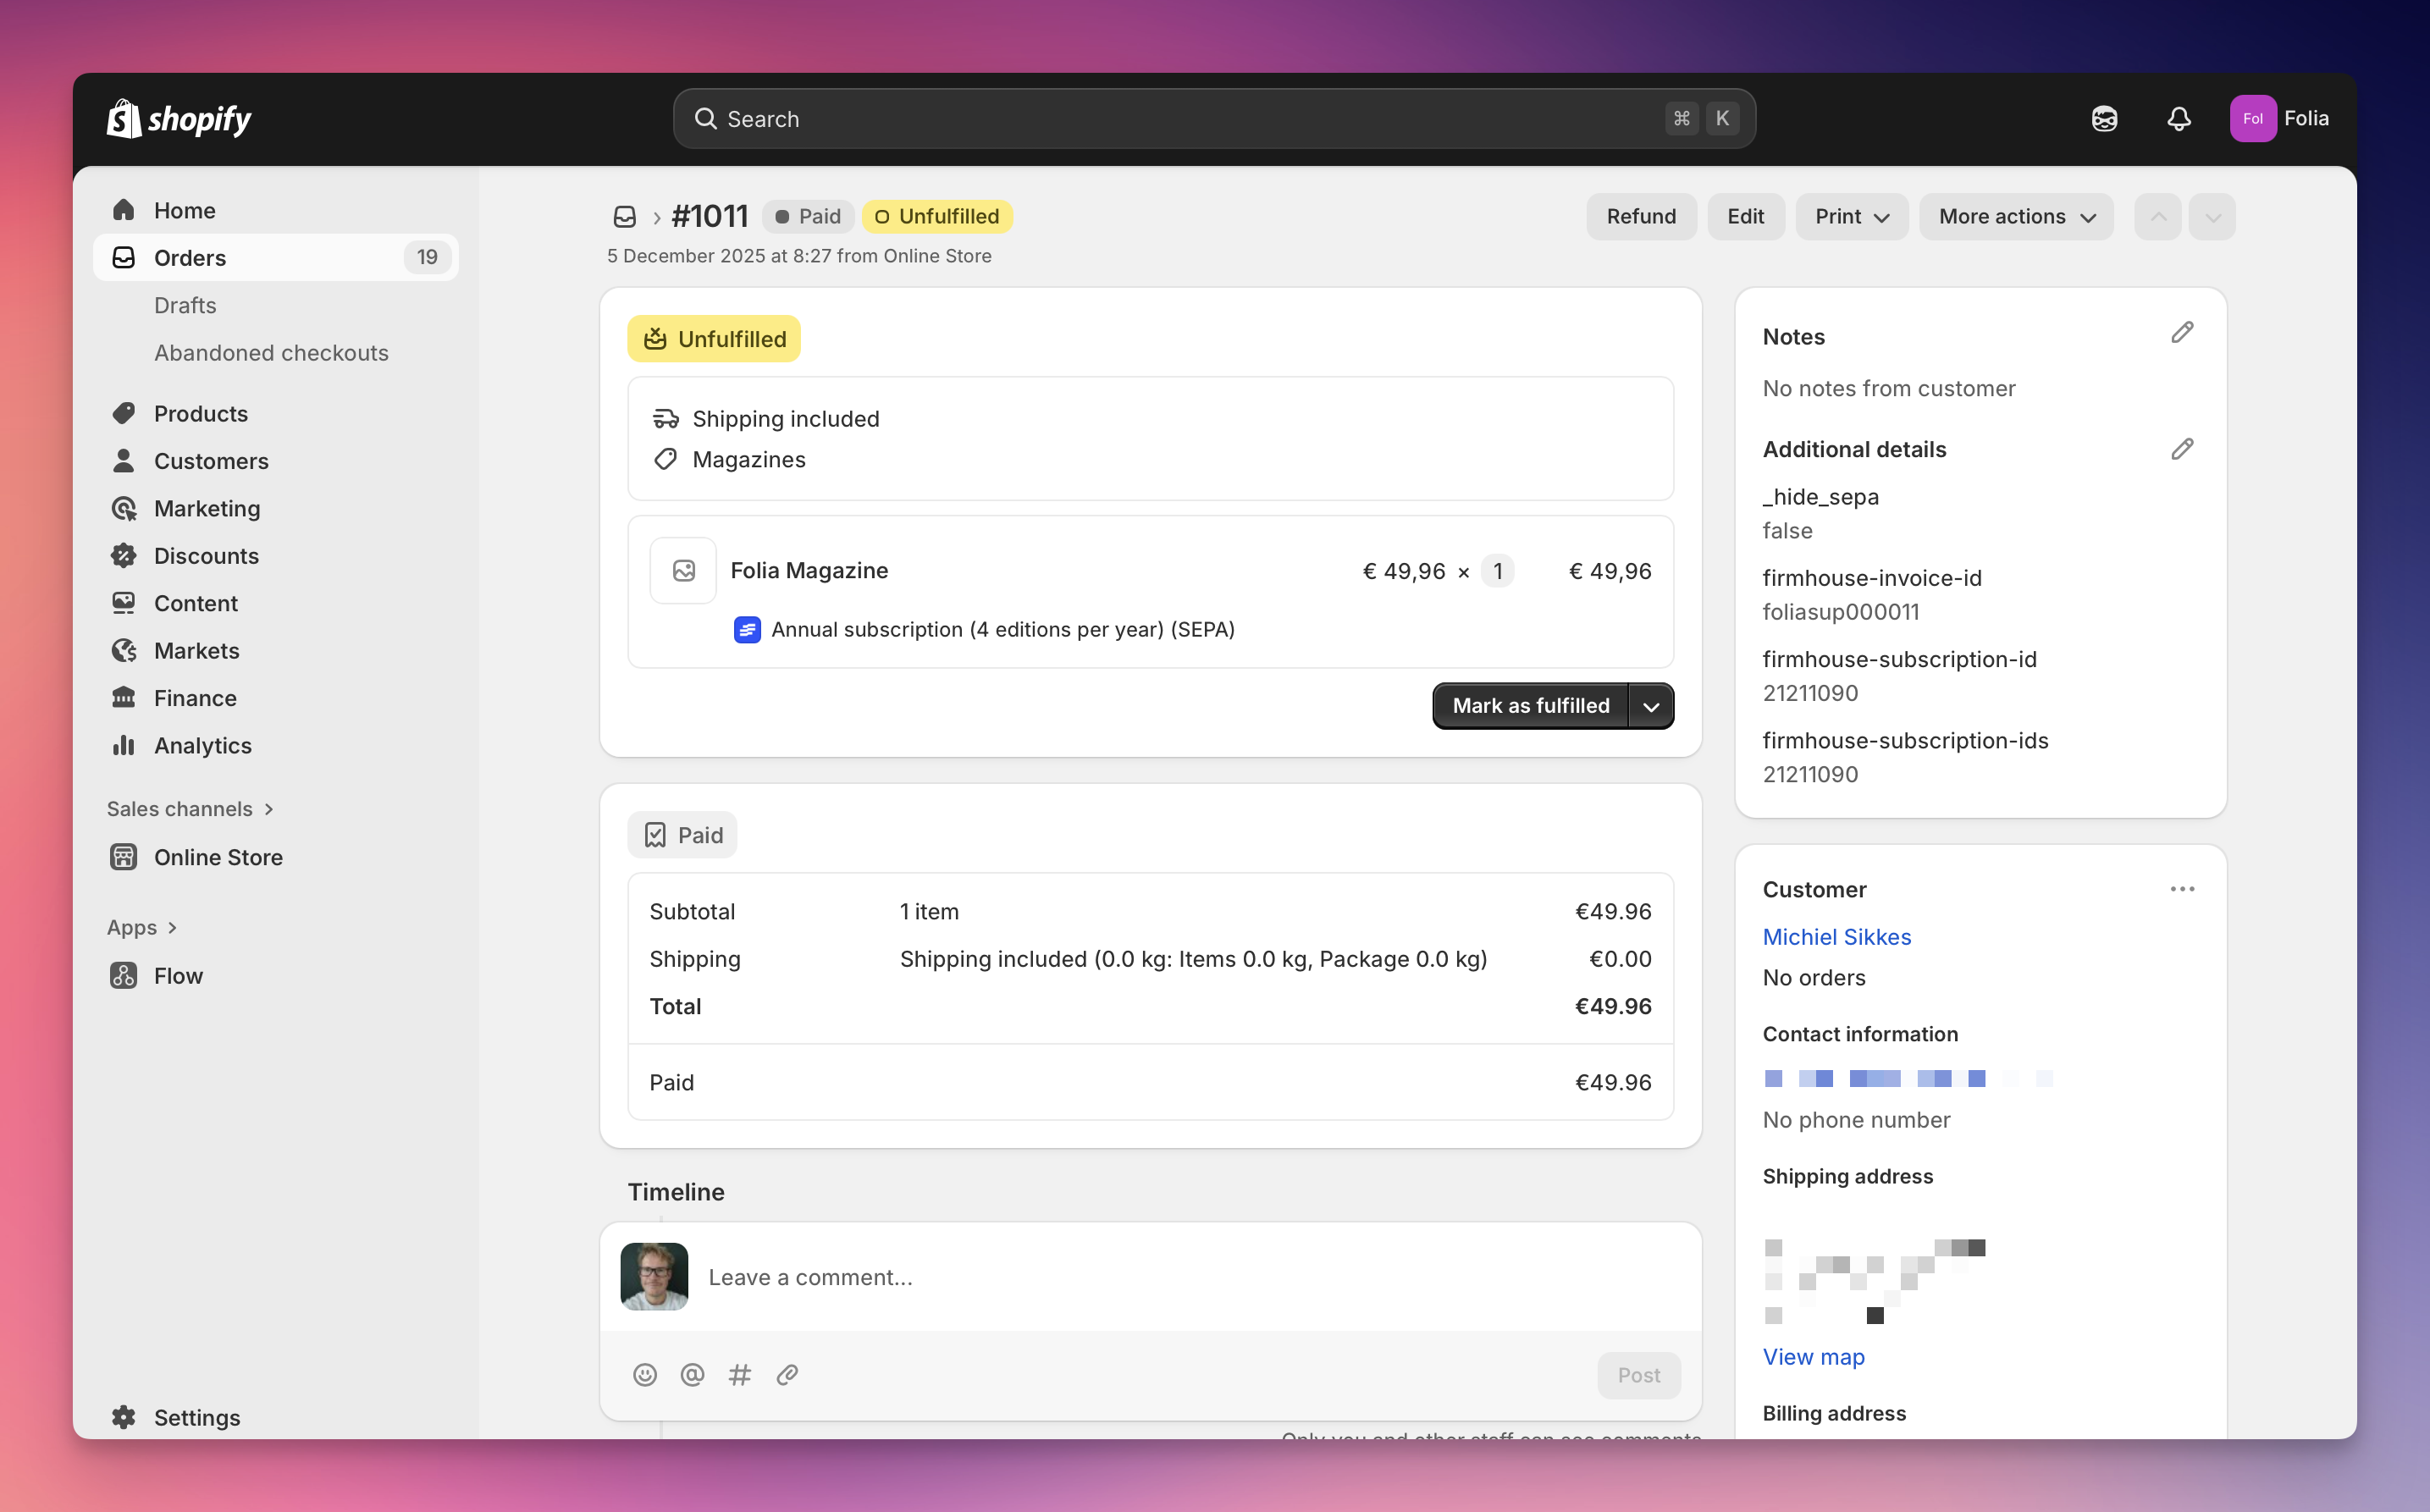2430x1512 pixels.
Task: Edit Notes with the pencil icon
Action: [x=2181, y=333]
